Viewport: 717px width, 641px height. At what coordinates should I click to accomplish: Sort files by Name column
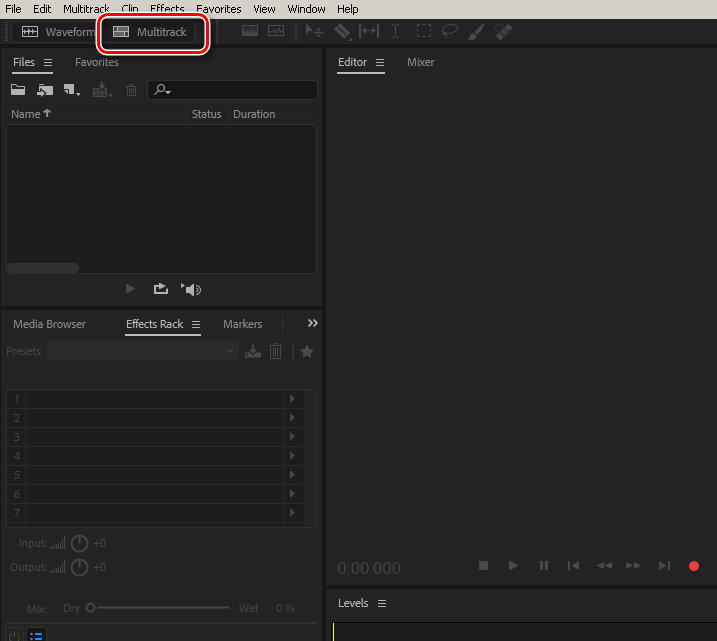point(31,114)
